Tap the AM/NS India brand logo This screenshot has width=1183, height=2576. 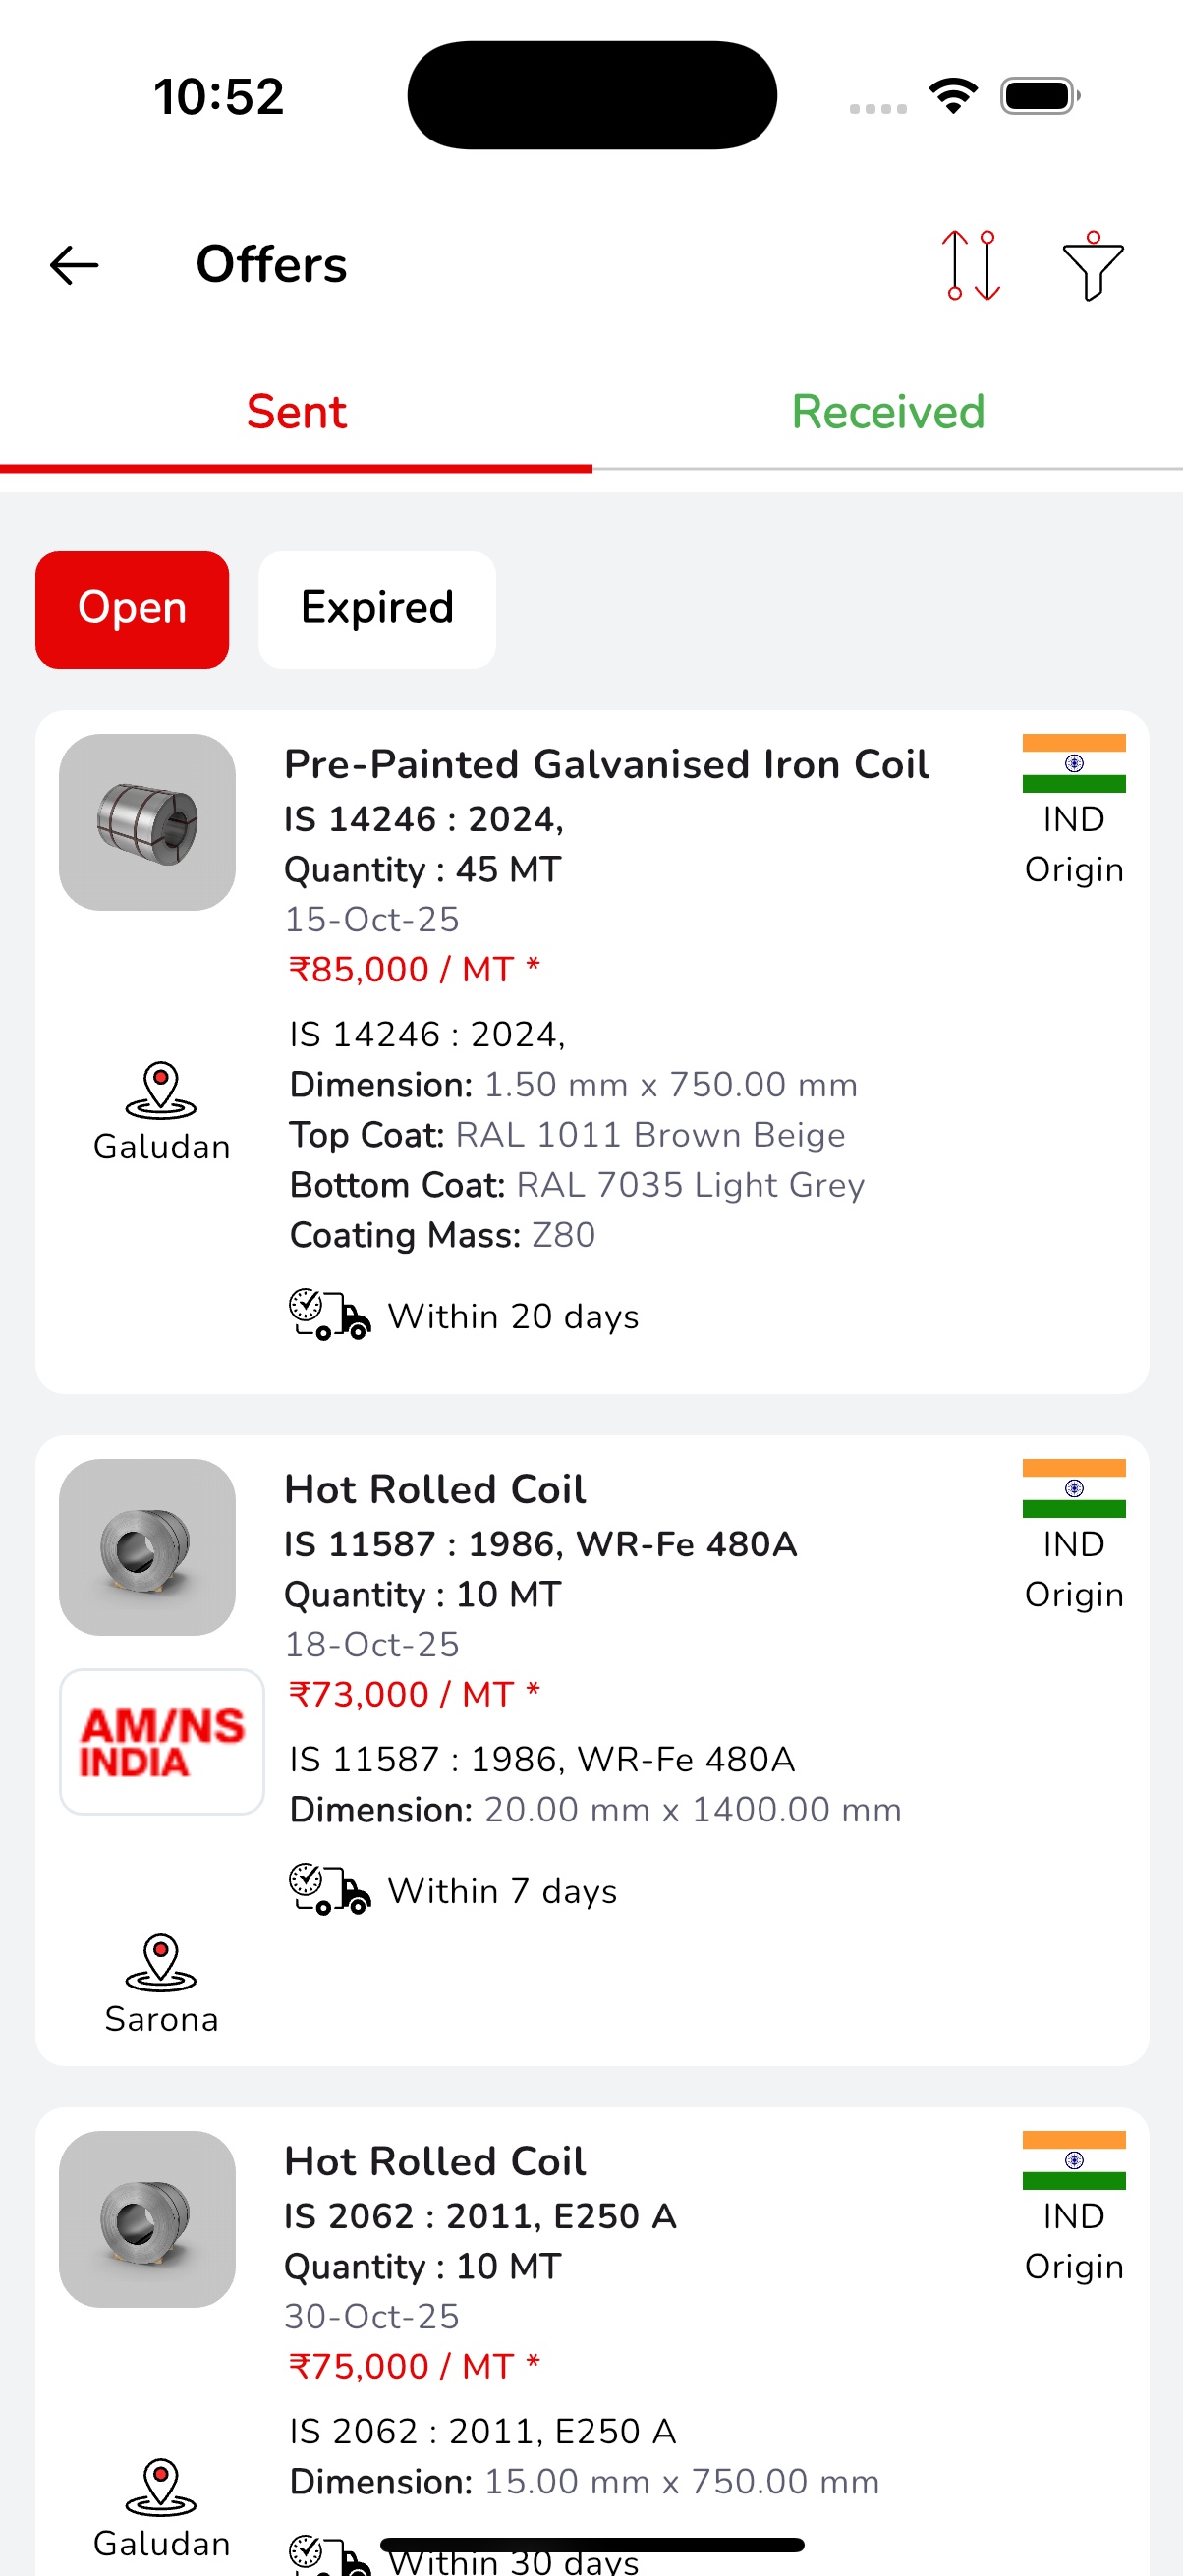click(161, 1741)
